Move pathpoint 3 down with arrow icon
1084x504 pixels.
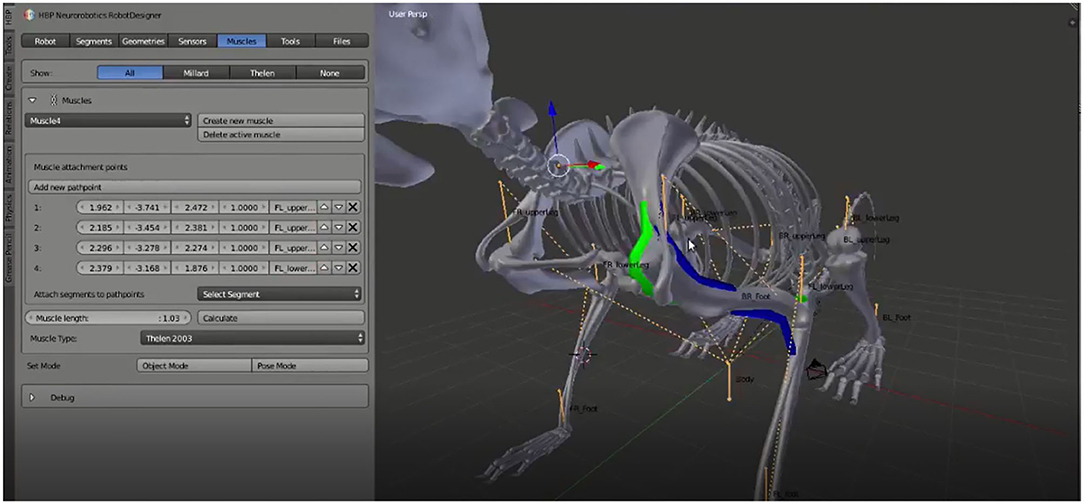pos(338,248)
